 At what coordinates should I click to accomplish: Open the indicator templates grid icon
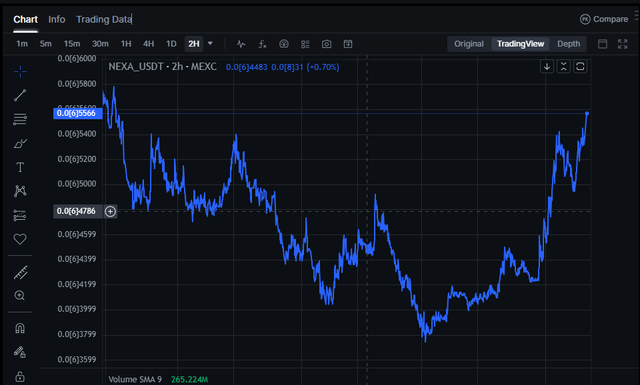click(x=305, y=44)
